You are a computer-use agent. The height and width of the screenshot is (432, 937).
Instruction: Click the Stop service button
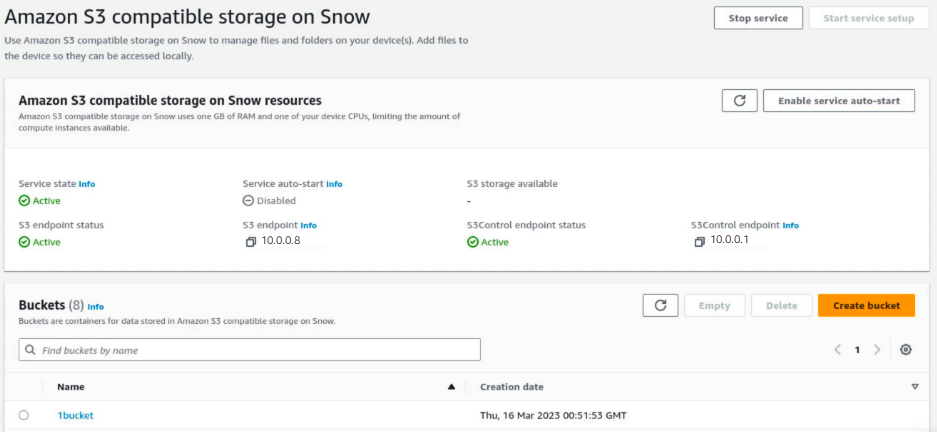(x=757, y=18)
